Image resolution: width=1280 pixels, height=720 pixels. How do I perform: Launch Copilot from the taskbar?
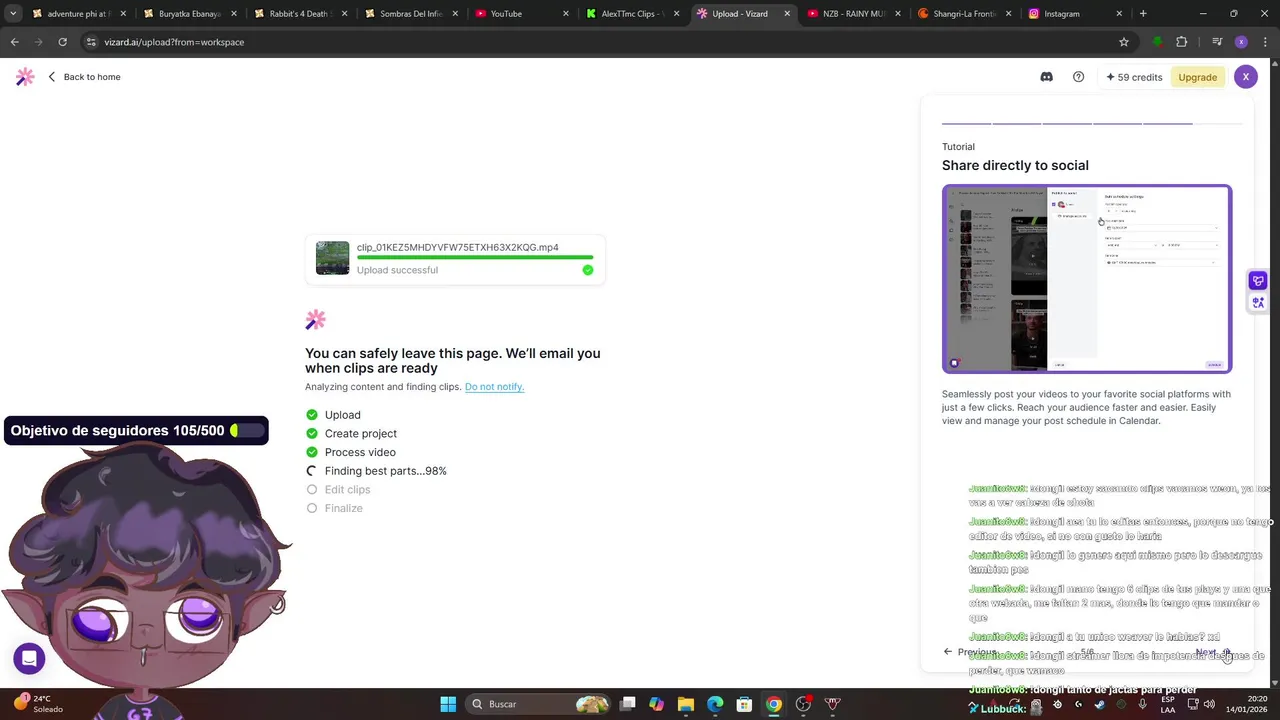coord(656,704)
